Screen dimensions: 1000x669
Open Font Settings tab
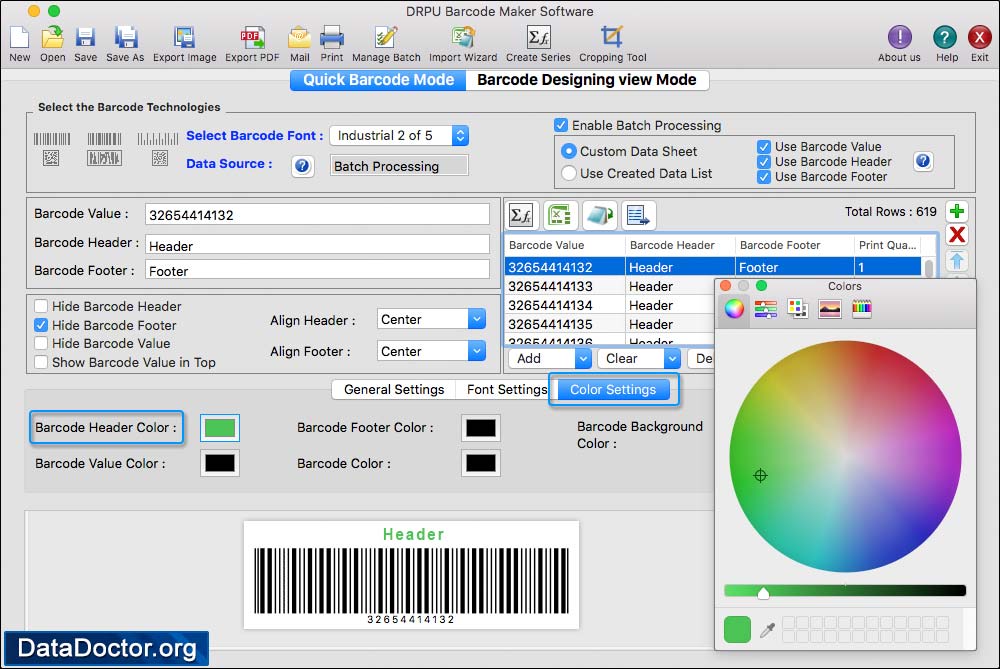[x=507, y=389]
